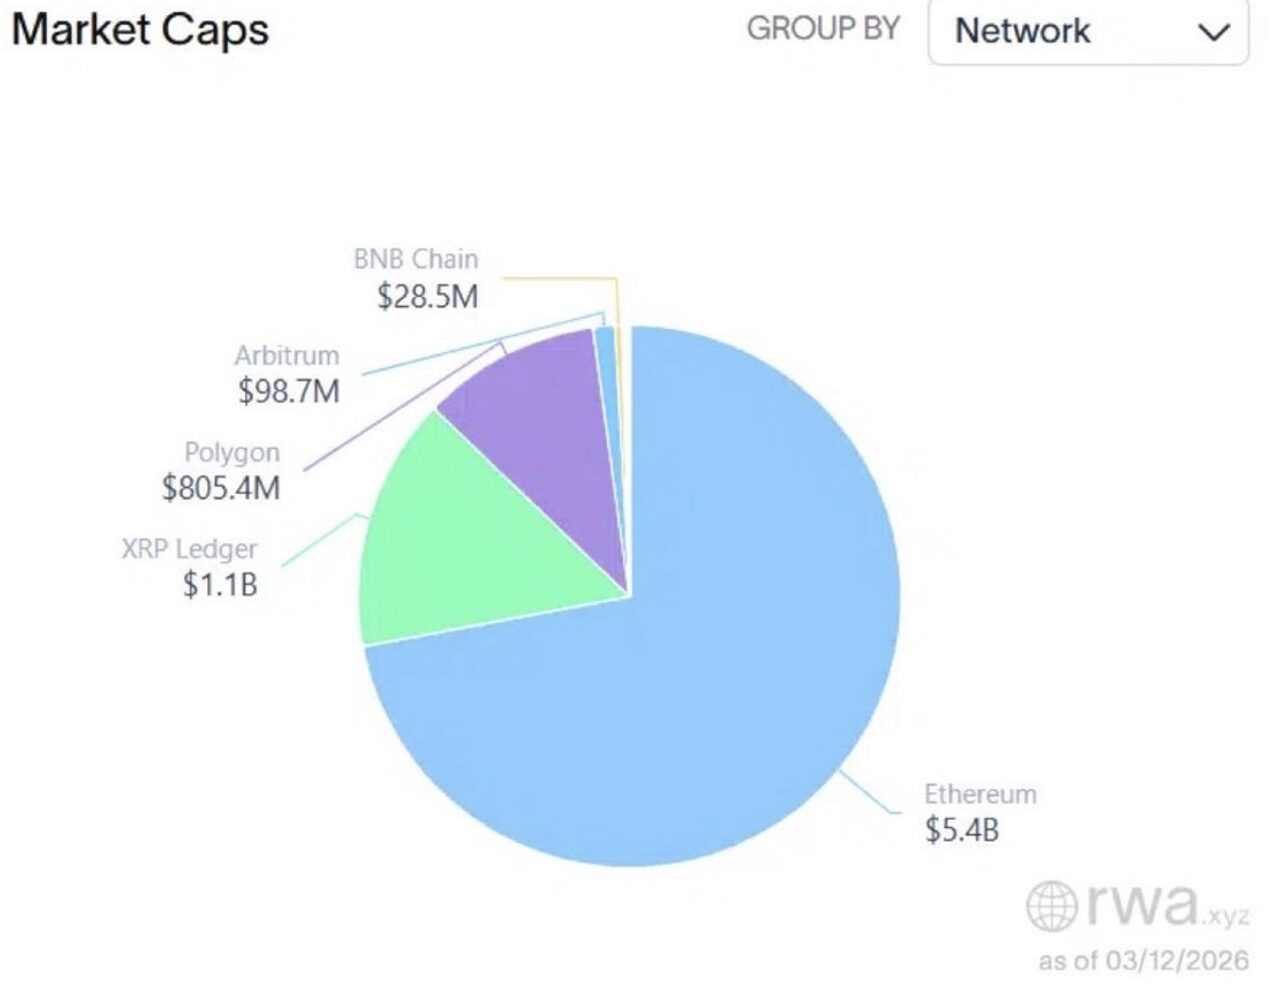Click the $805.4M Polygon value
Screen dimensions: 1280x994
click(x=221, y=488)
